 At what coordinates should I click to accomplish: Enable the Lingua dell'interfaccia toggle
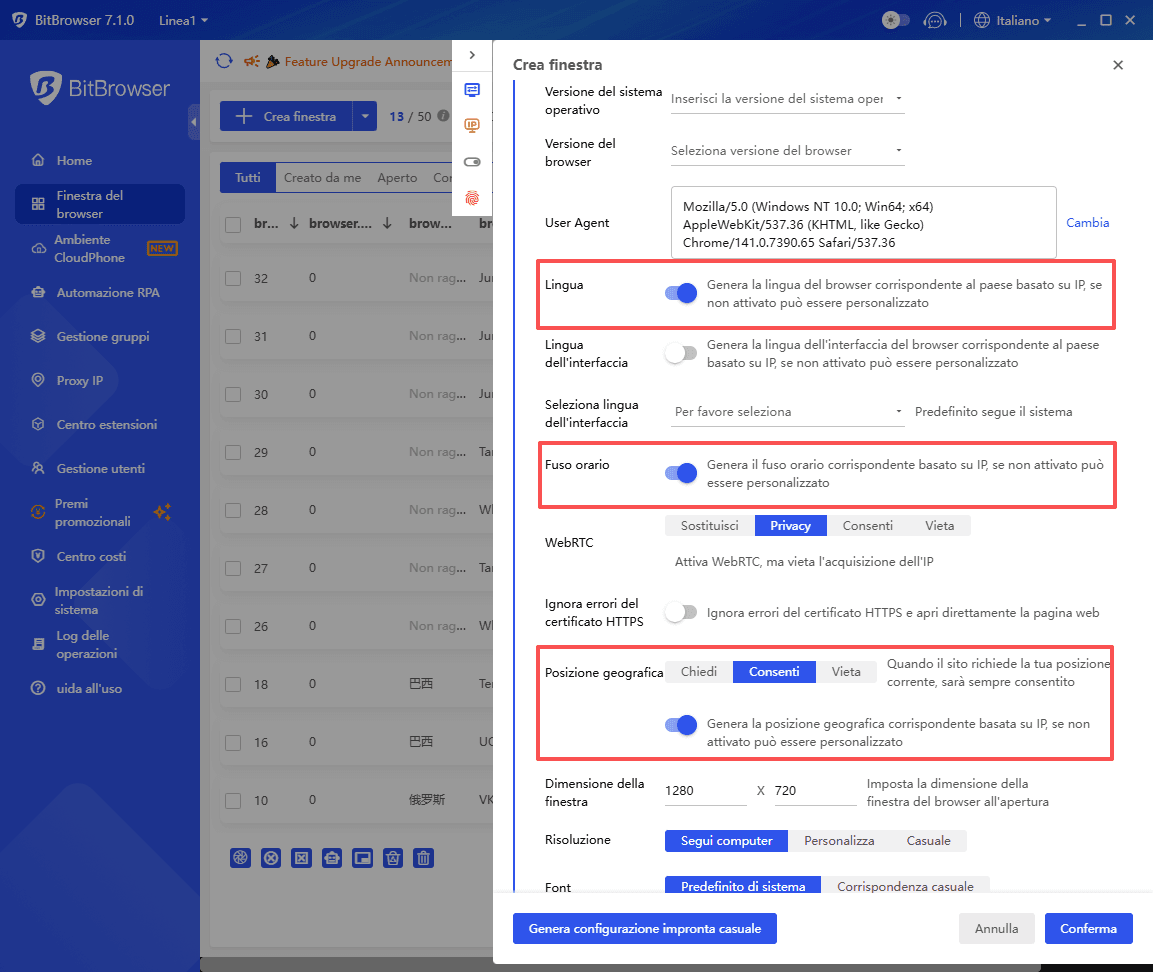(x=680, y=353)
